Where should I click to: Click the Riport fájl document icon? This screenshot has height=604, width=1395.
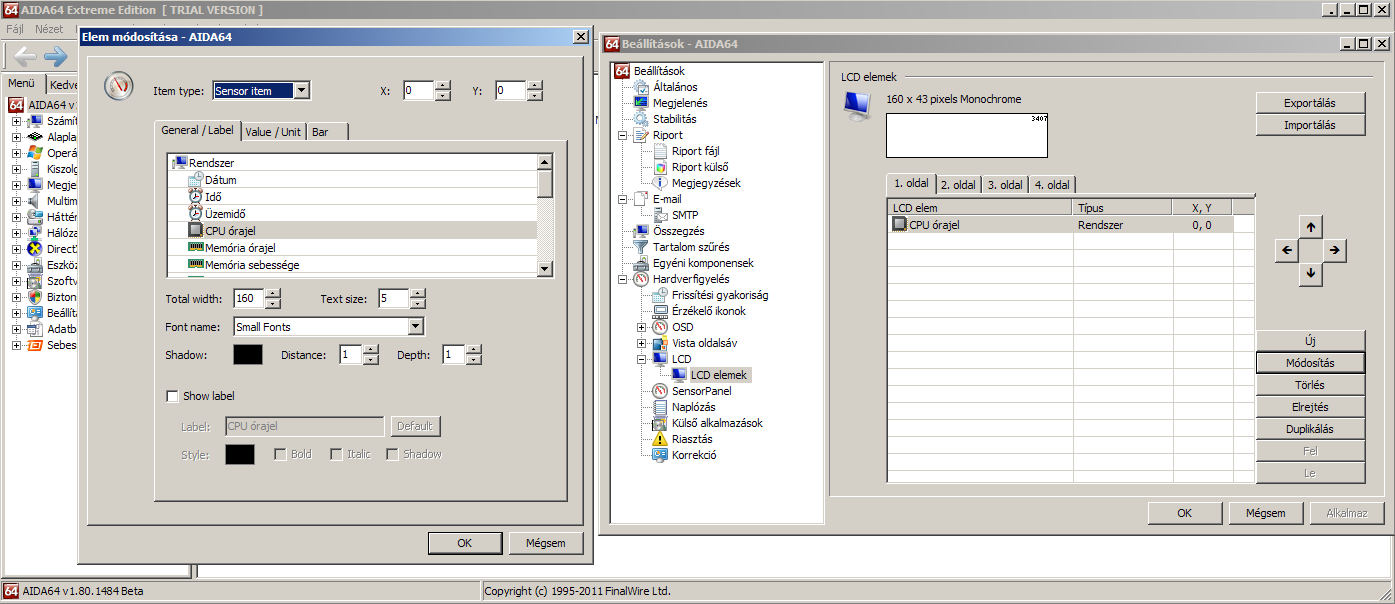point(660,151)
